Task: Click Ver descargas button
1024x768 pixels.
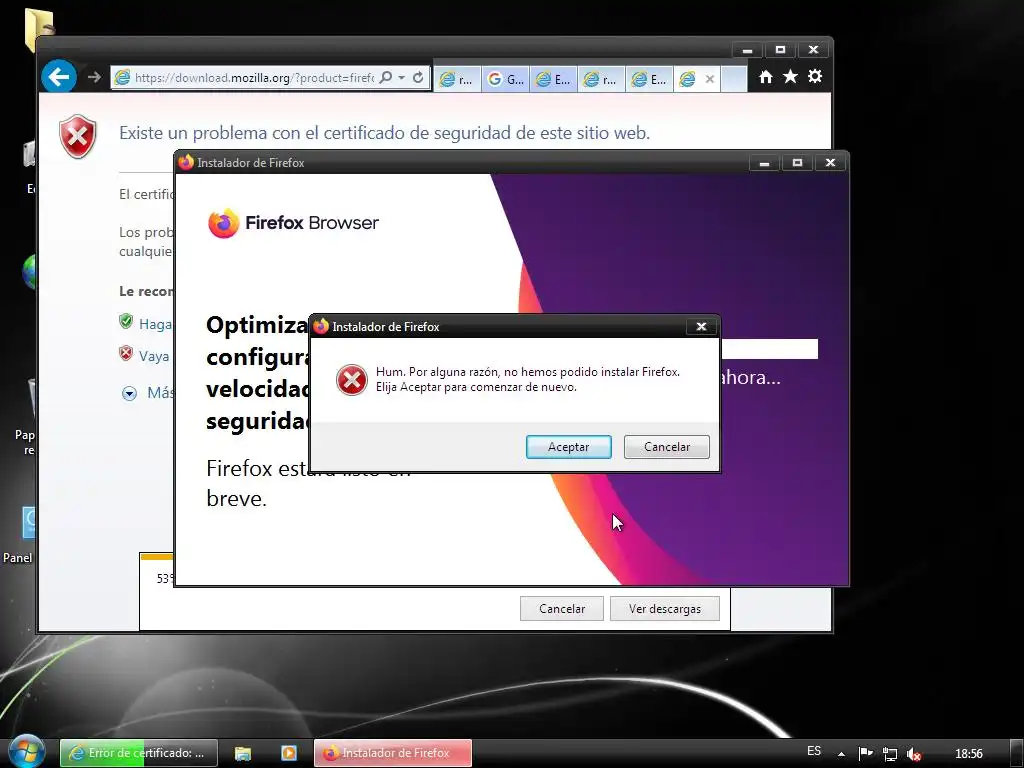Action: click(665, 609)
